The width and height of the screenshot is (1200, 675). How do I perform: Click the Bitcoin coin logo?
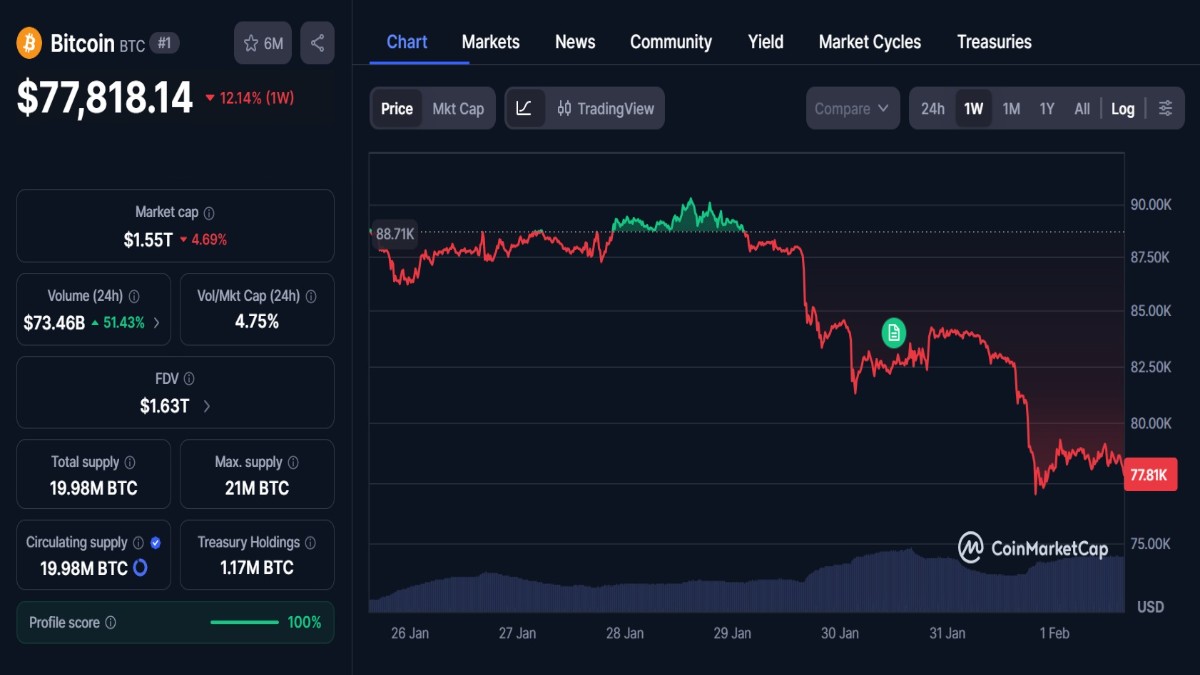28,42
